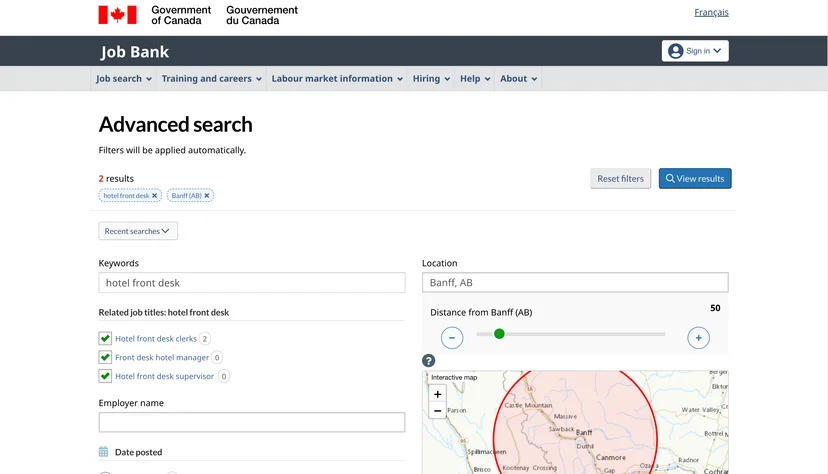
Task: Open the Front desk hotel manager link
Action: 162,357
